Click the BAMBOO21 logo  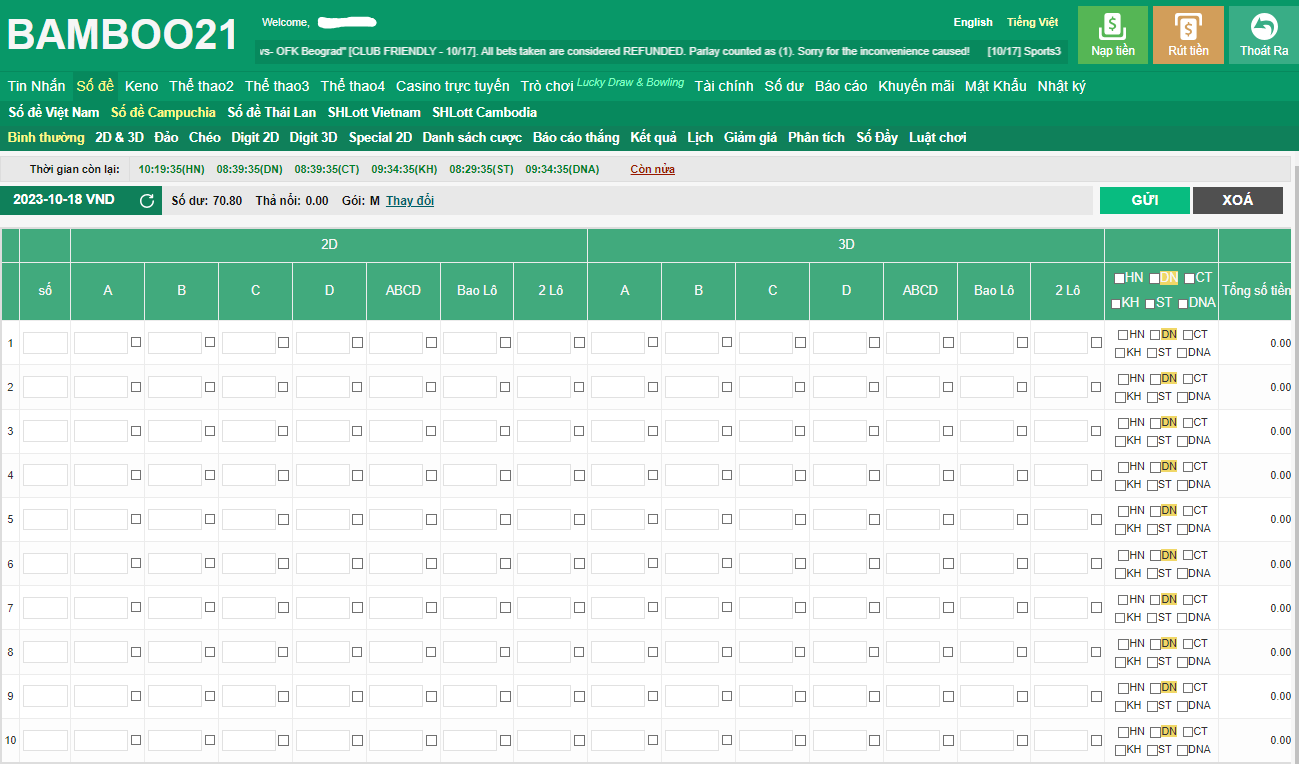click(124, 35)
